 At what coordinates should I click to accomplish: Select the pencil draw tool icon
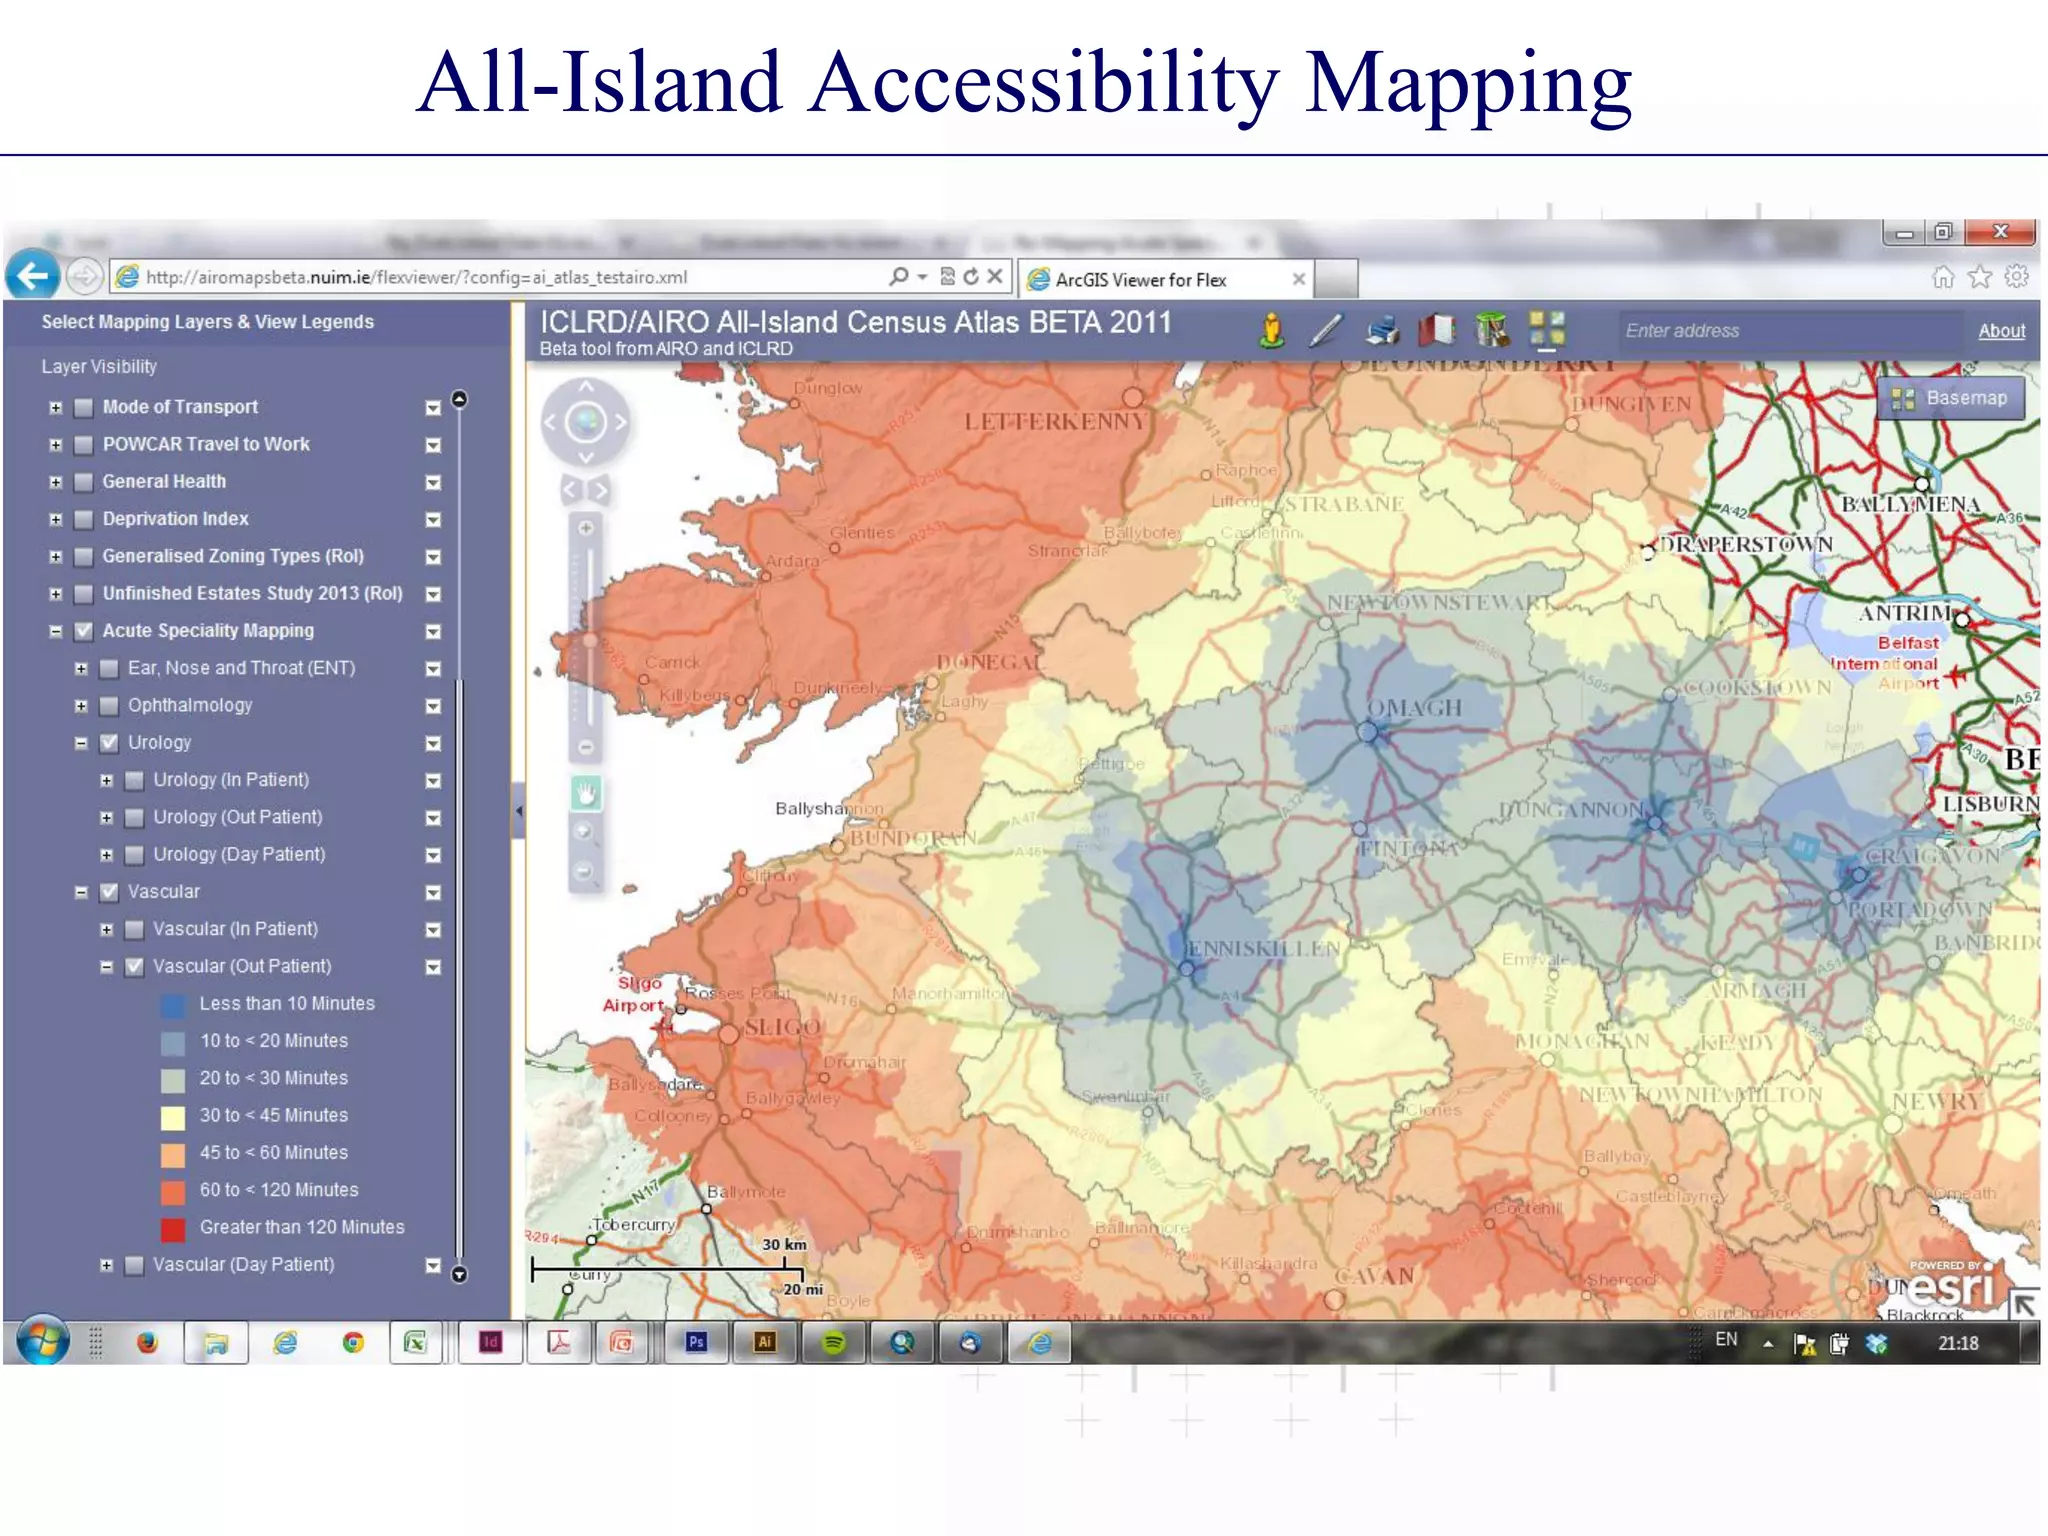[x=1326, y=330]
